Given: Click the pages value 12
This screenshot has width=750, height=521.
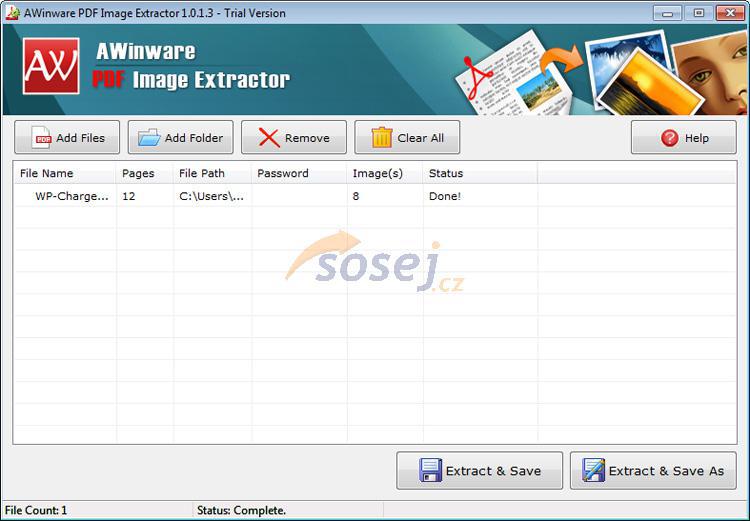Looking at the screenshot, I should pyautogui.click(x=129, y=196).
